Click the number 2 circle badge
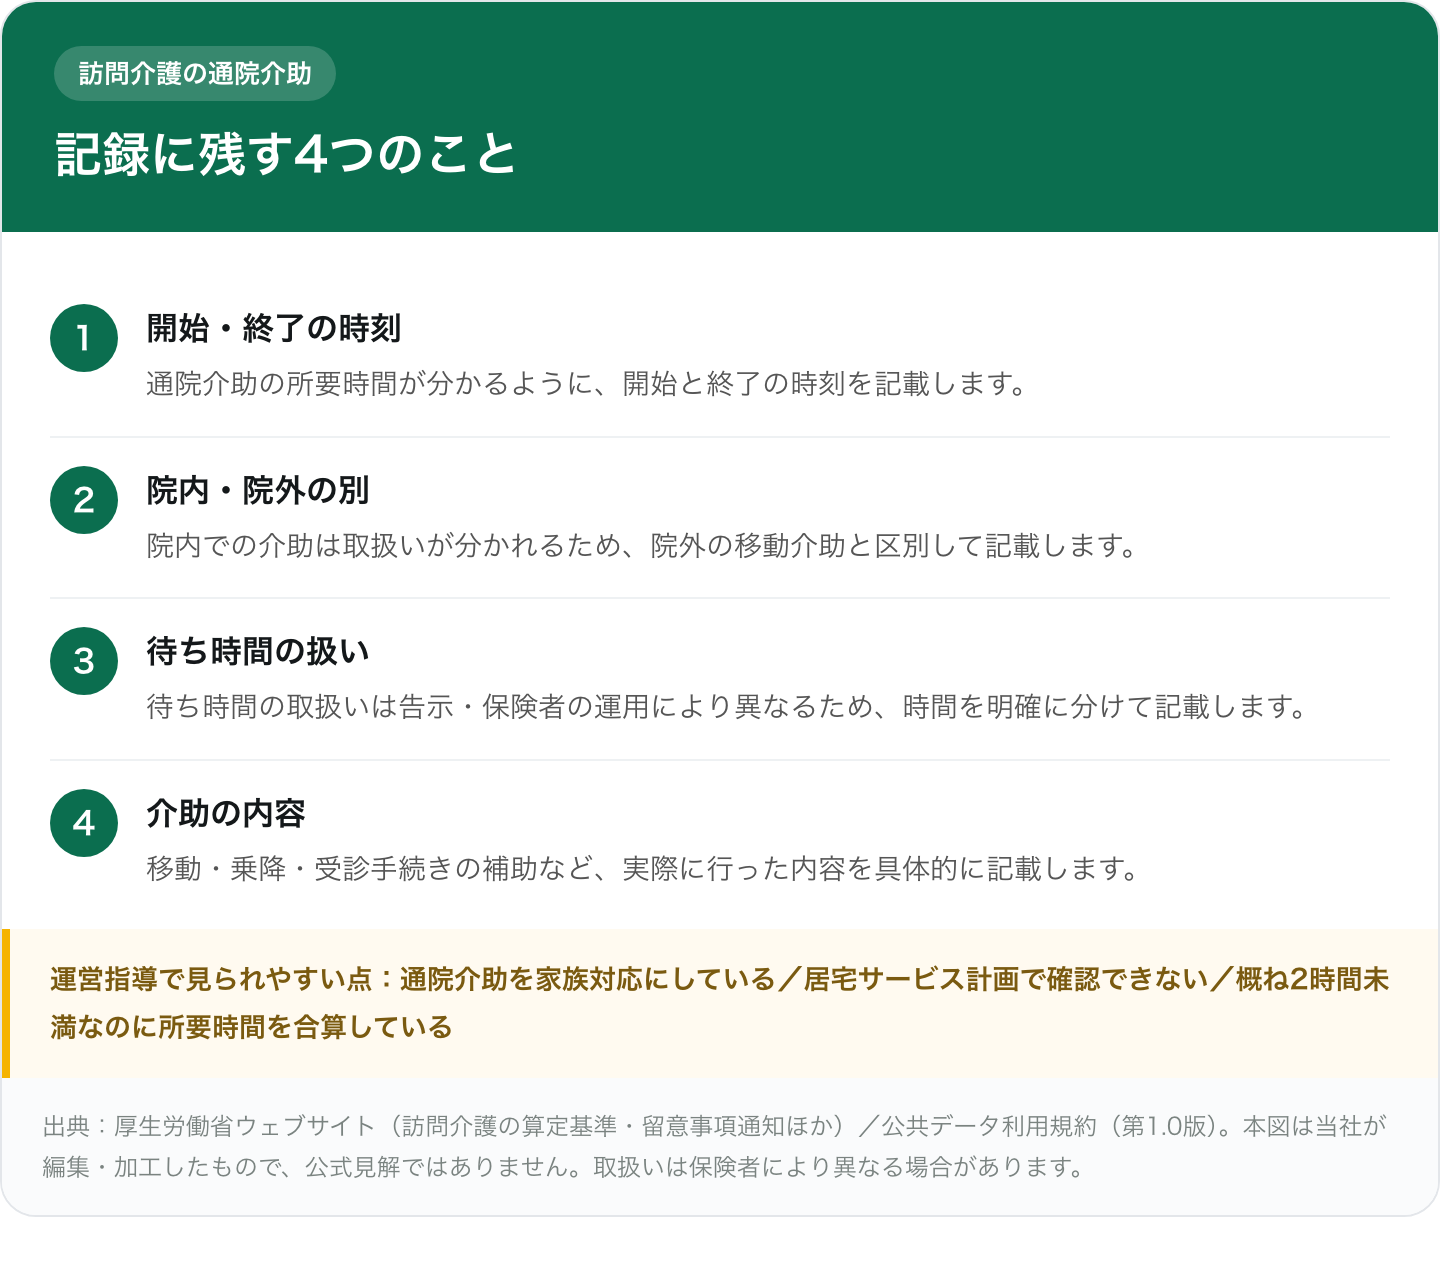Image resolution: width=1440 pixels, height=1264 pixels. 84,500
